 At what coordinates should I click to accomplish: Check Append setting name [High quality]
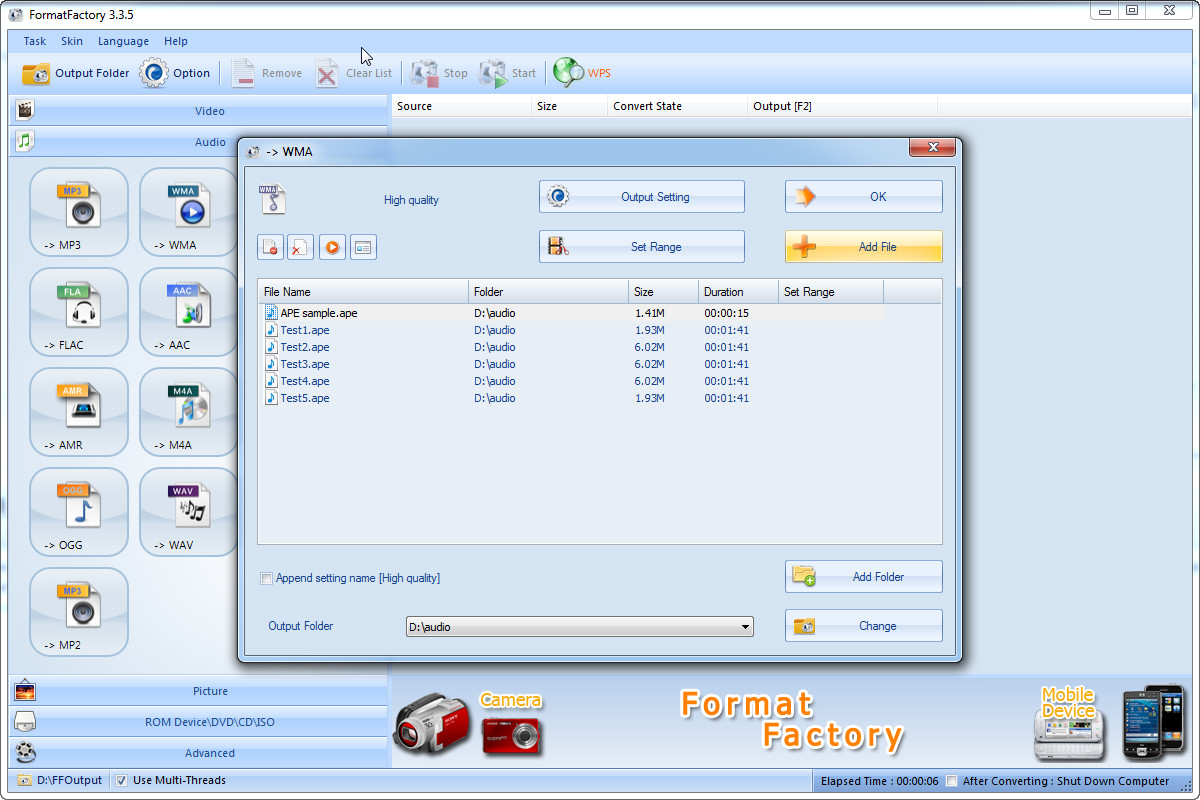266,578
